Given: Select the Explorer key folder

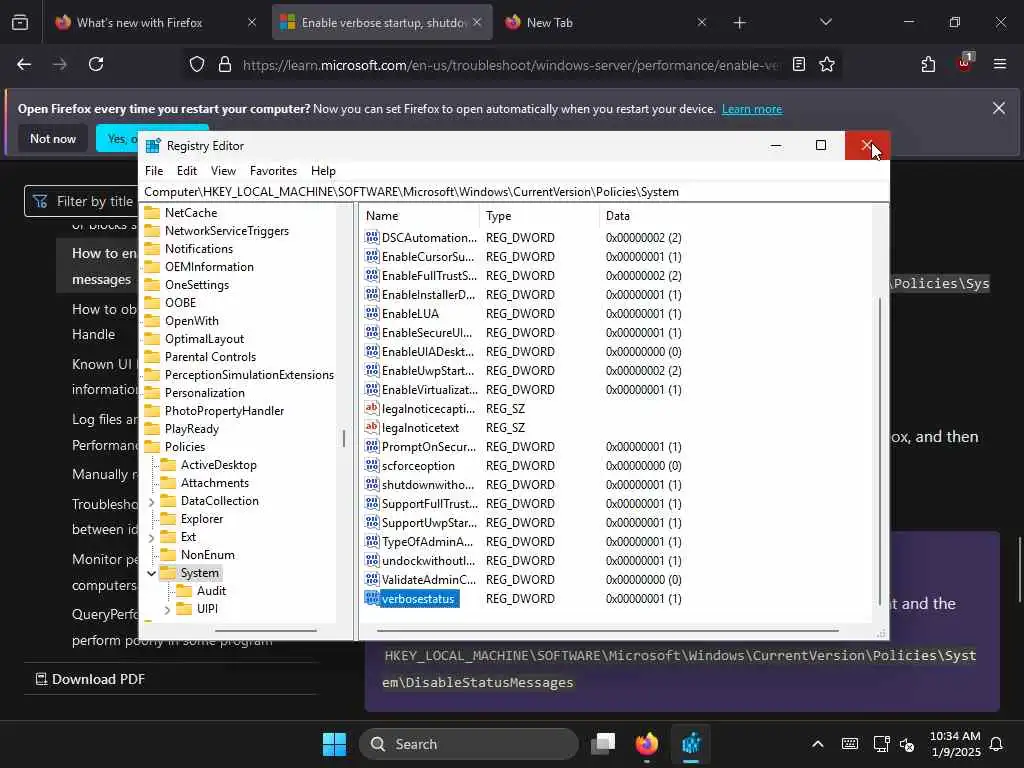Looking at the screenshot, I should (x=201, y=519).
